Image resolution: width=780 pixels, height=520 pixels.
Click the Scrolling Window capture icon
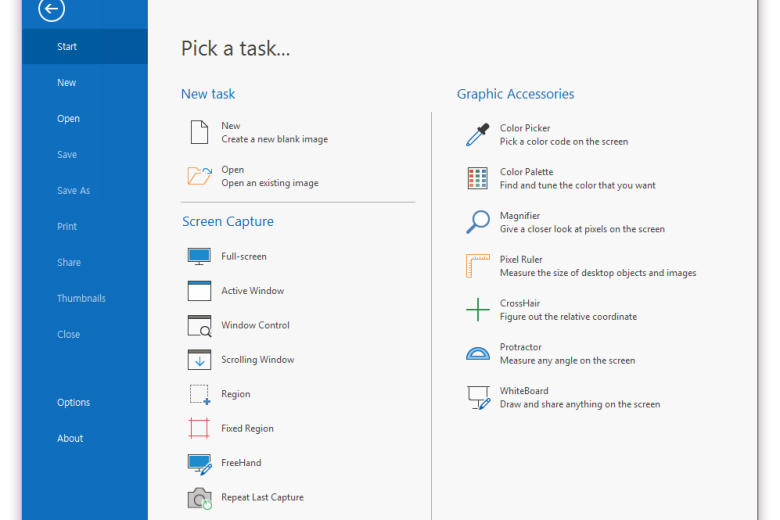tap(199, 360)
